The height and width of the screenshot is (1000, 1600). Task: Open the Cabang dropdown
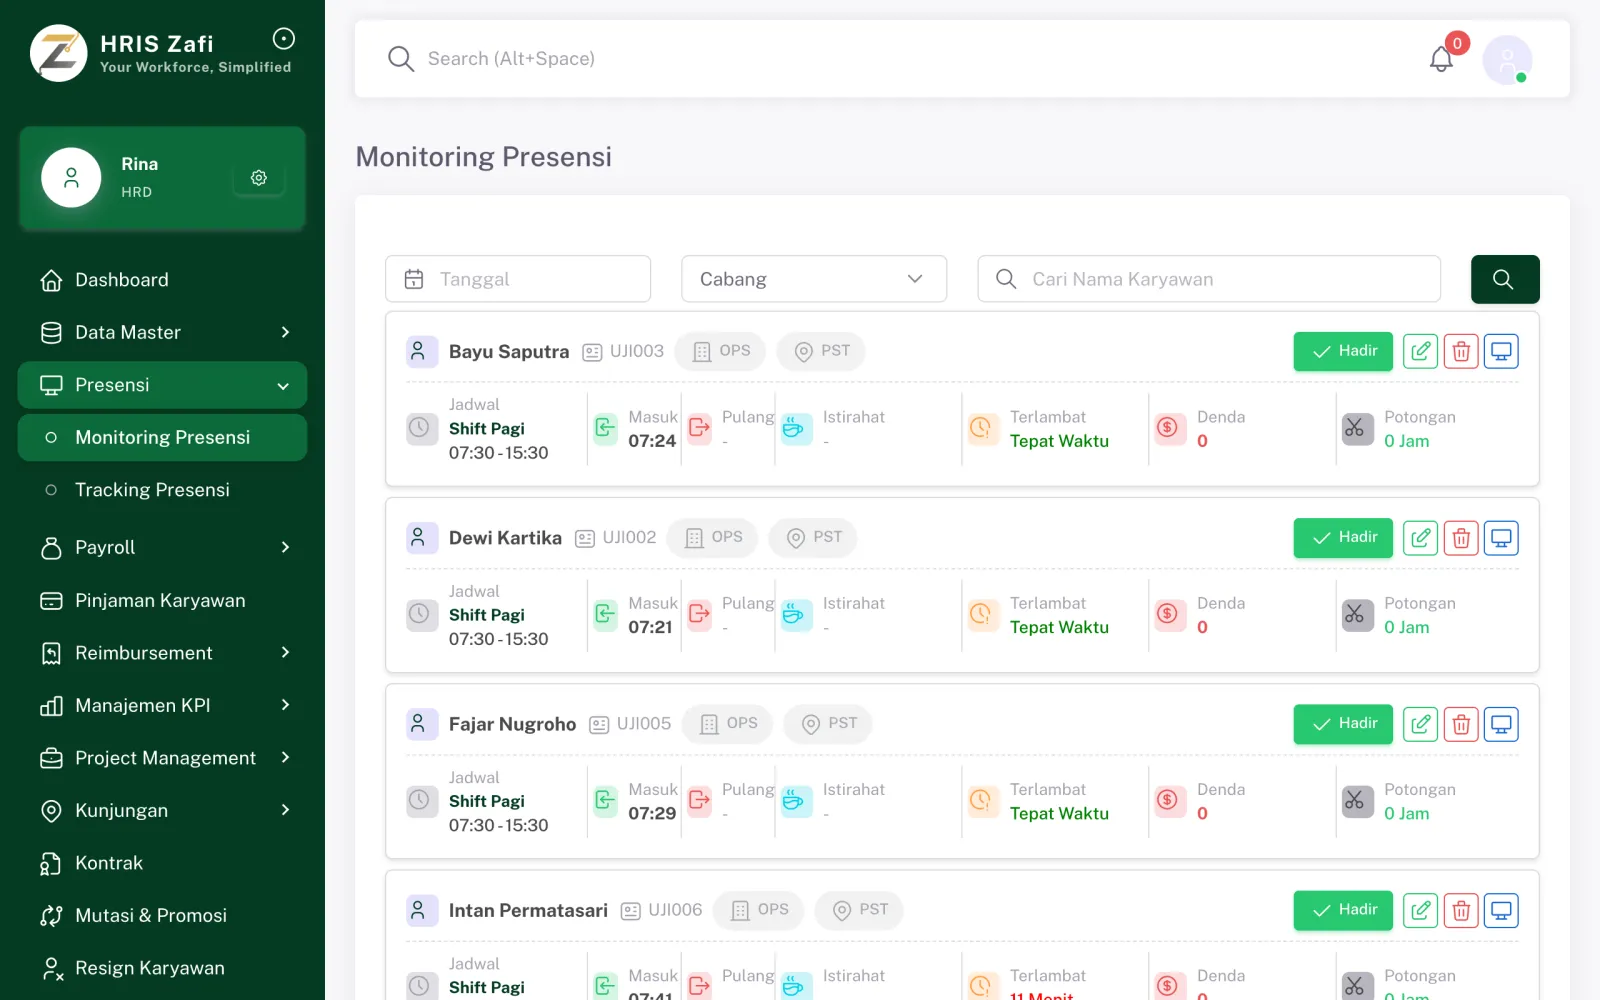(x=814, y=279)
